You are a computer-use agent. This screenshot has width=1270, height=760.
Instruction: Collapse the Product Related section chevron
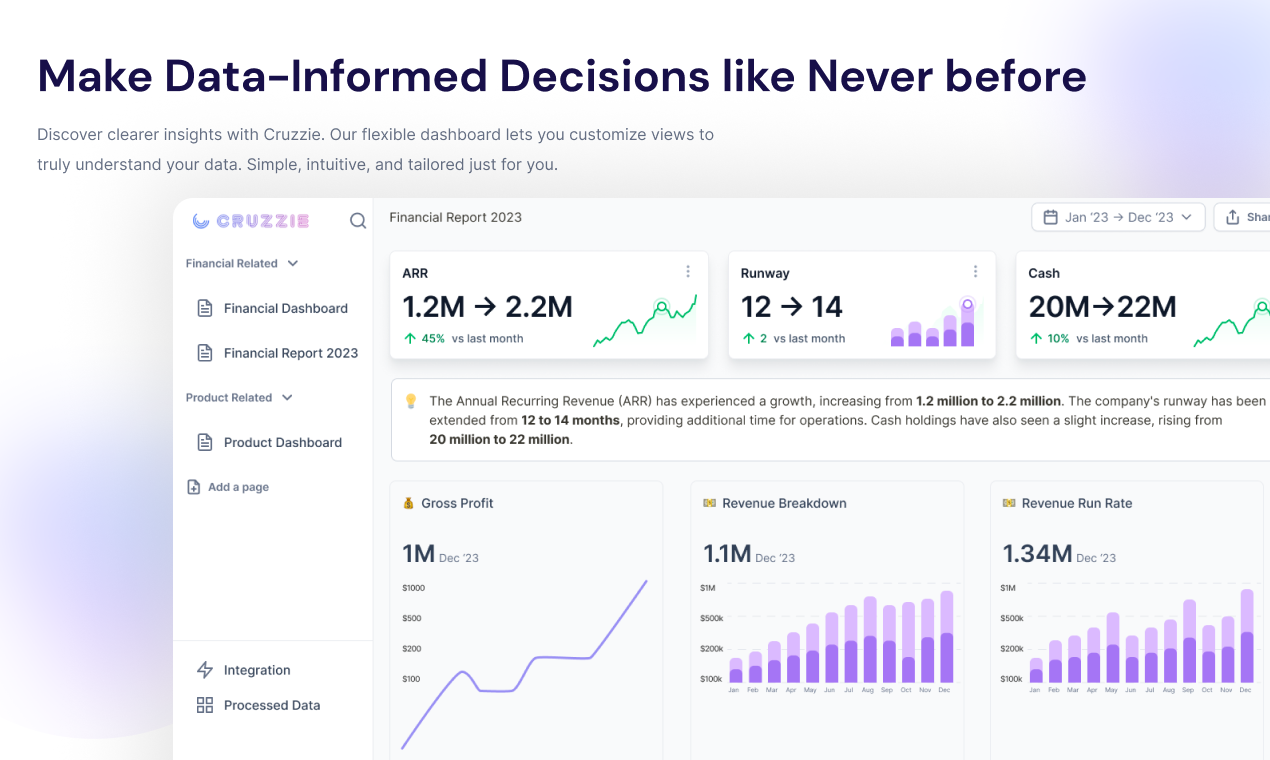coord(287,398)
